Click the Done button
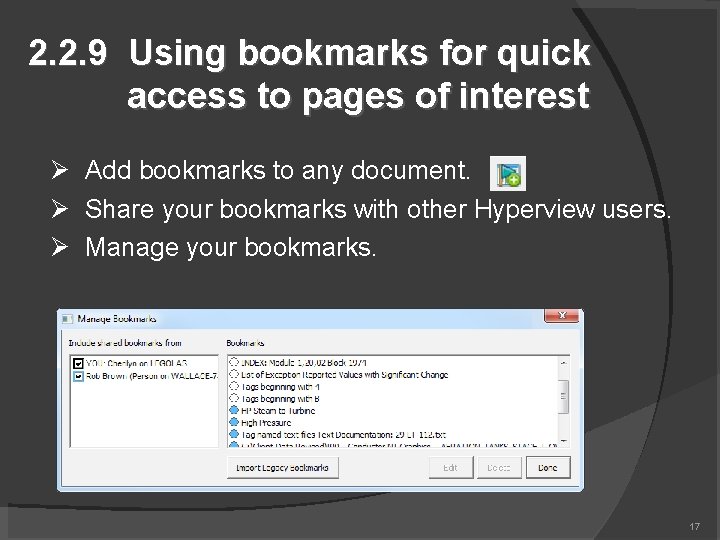 pos(548,467)
